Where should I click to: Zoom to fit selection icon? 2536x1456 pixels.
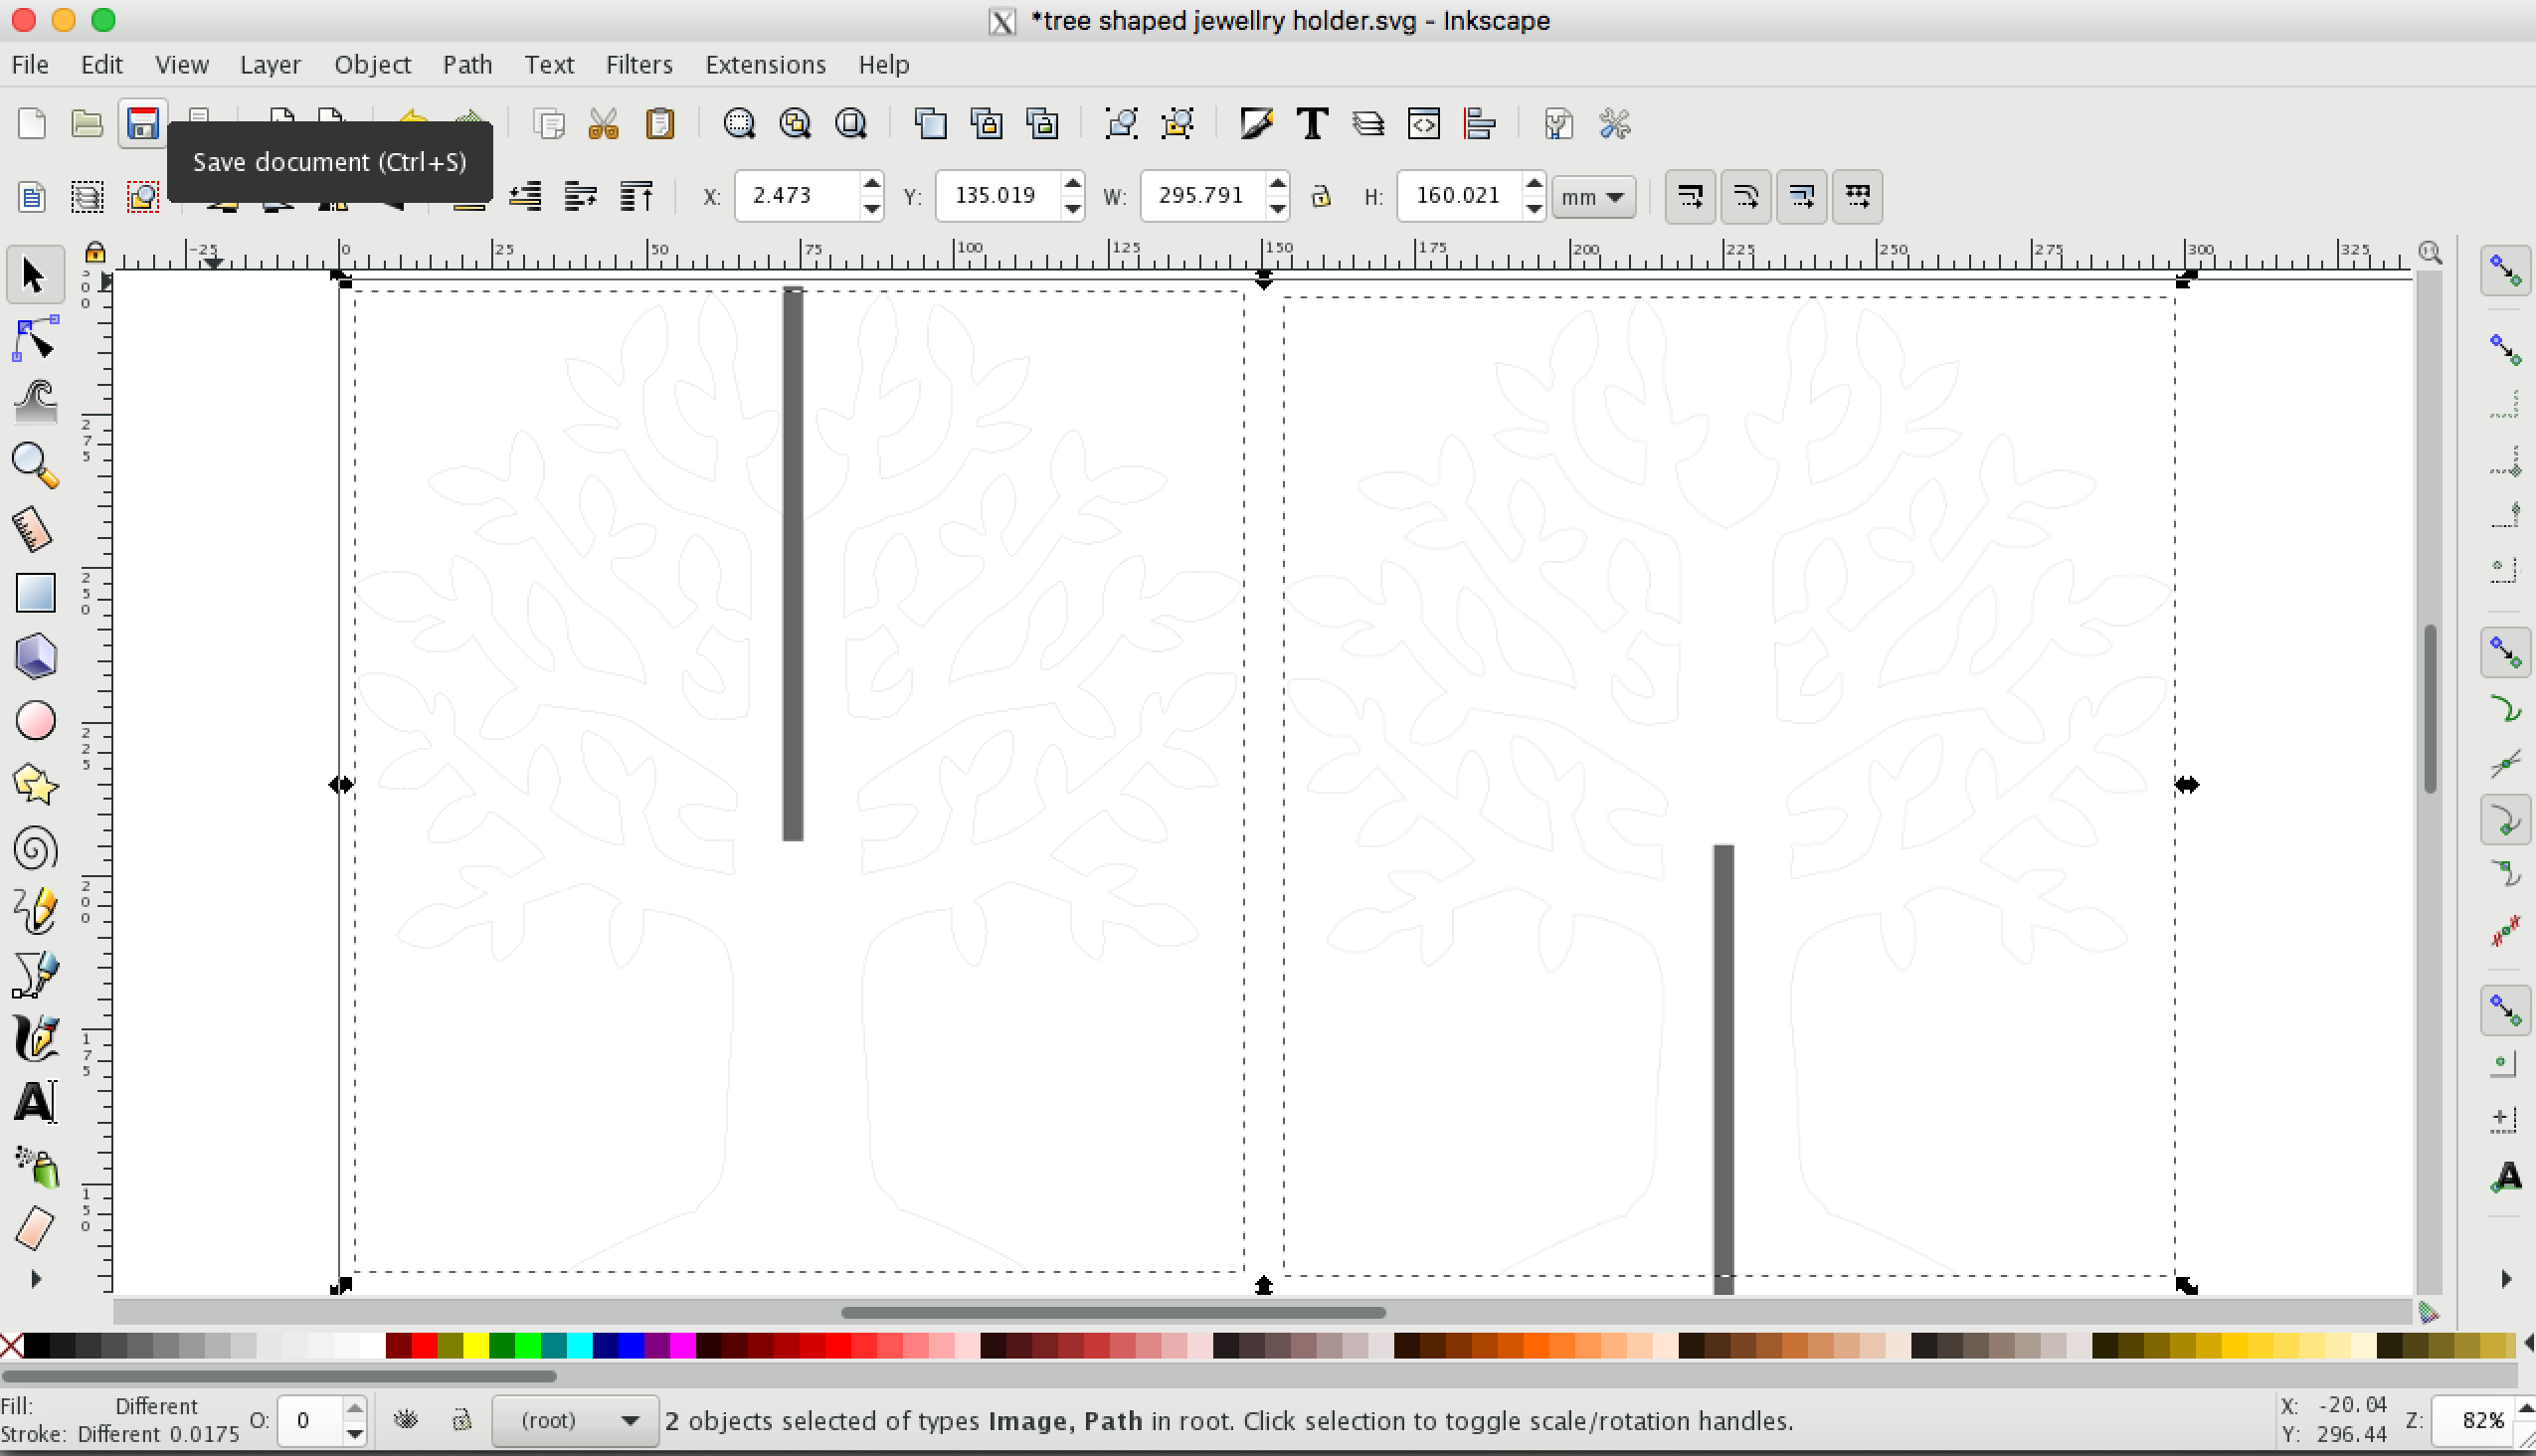[x=739, y=124]
